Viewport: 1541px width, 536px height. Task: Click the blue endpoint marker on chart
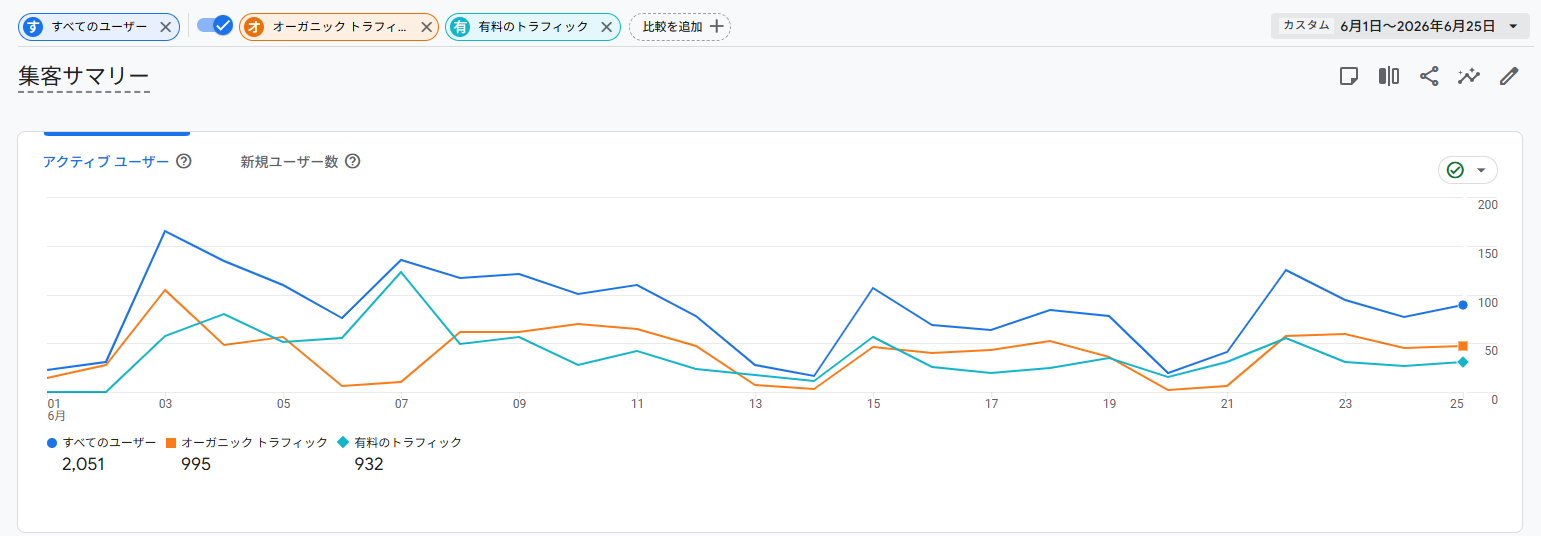(1463, 305)
